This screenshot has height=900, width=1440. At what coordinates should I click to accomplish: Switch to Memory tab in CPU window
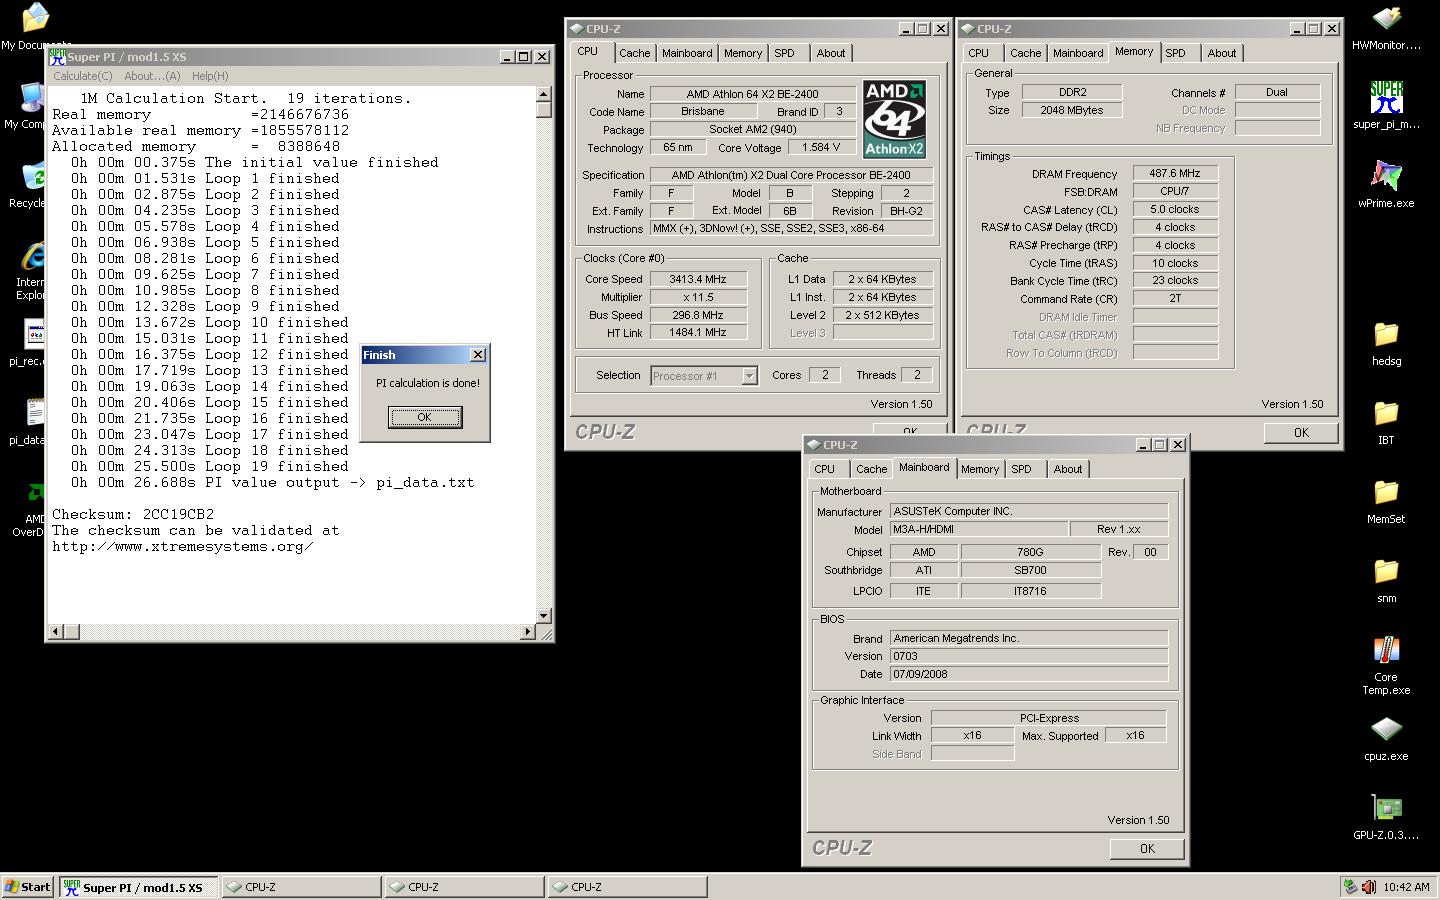coord(743,53)
